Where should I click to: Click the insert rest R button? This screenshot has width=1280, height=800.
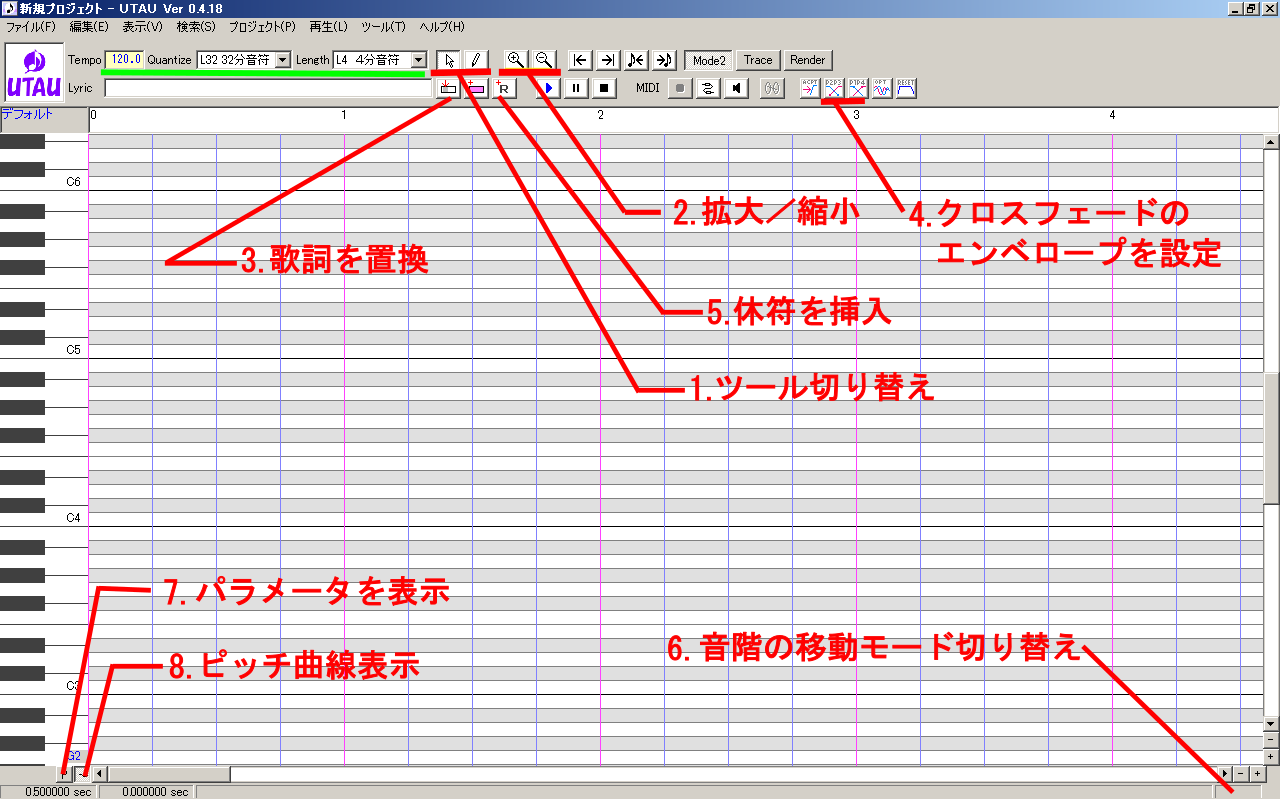pos(504,88)
